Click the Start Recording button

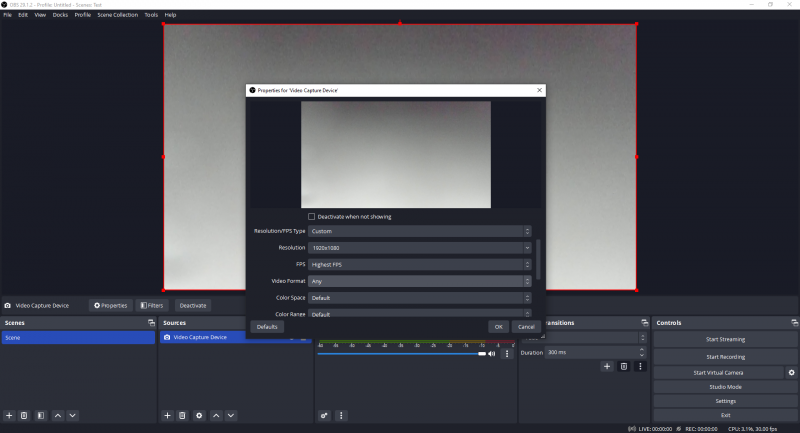click(x=725, y=356)
